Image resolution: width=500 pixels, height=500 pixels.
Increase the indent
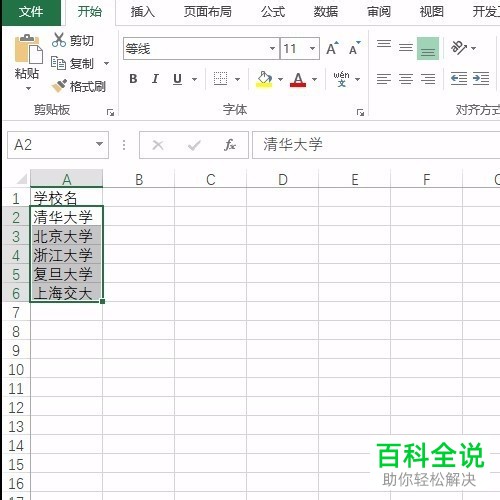pyautogui.click(x=481, y=79)
